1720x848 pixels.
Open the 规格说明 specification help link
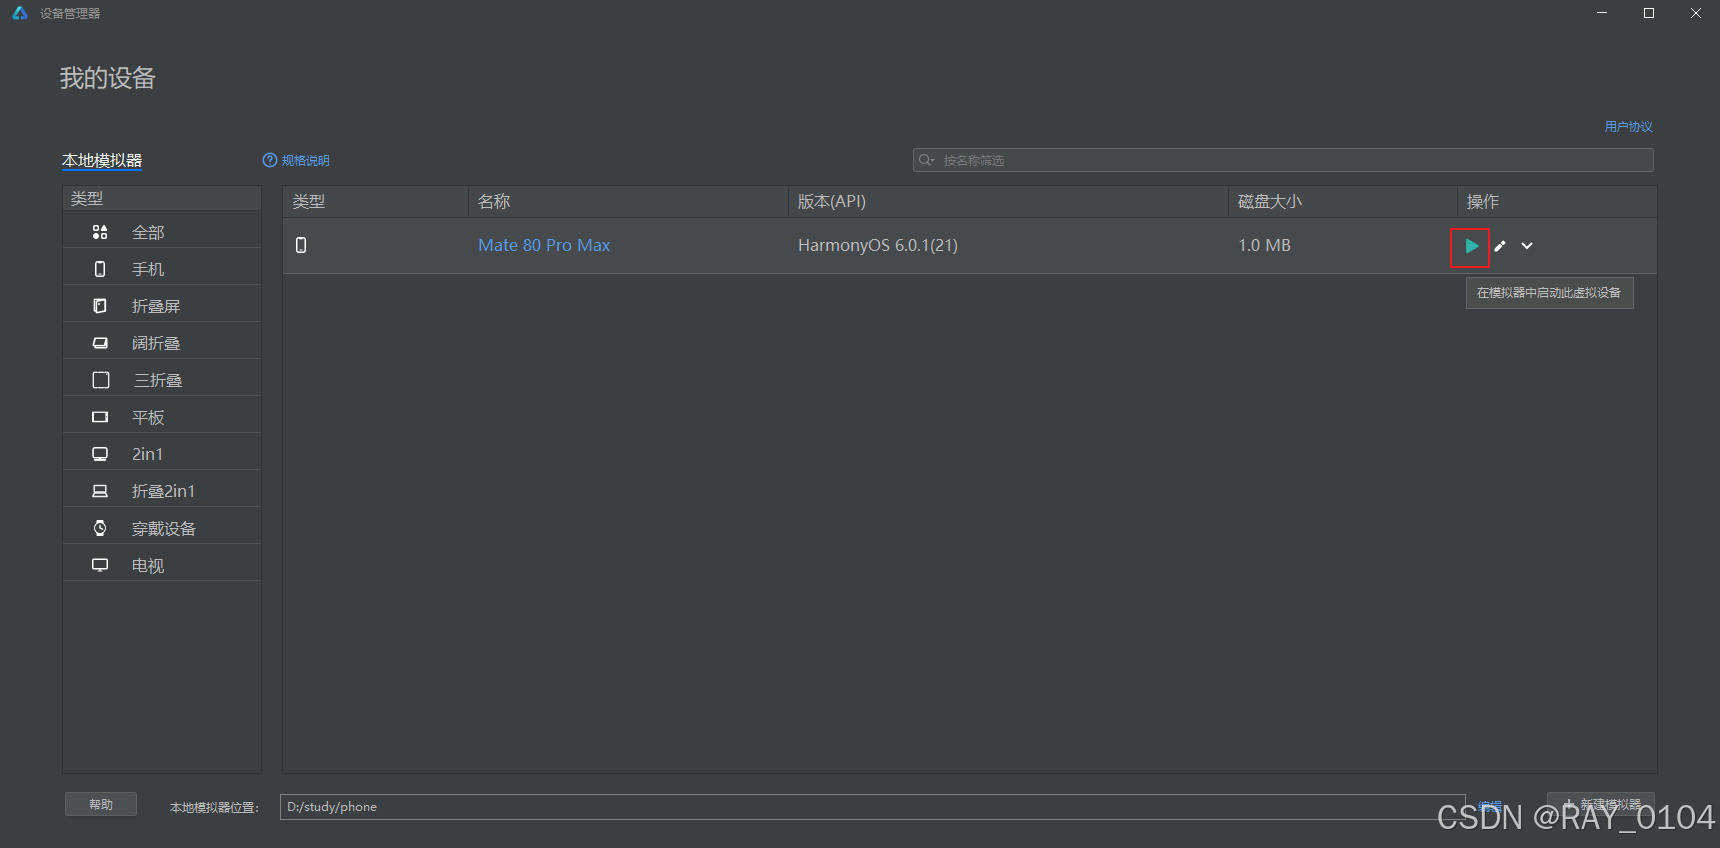point(296,160)
